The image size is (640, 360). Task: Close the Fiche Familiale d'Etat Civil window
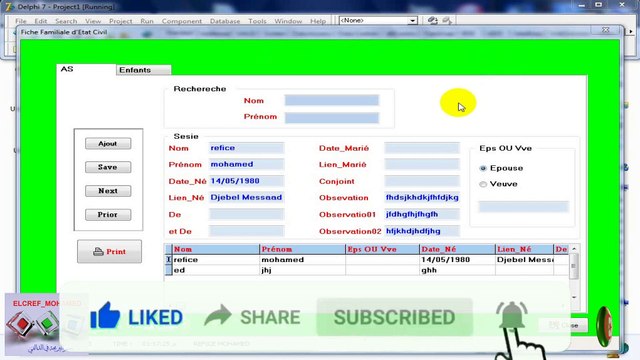tap(606, 30)
